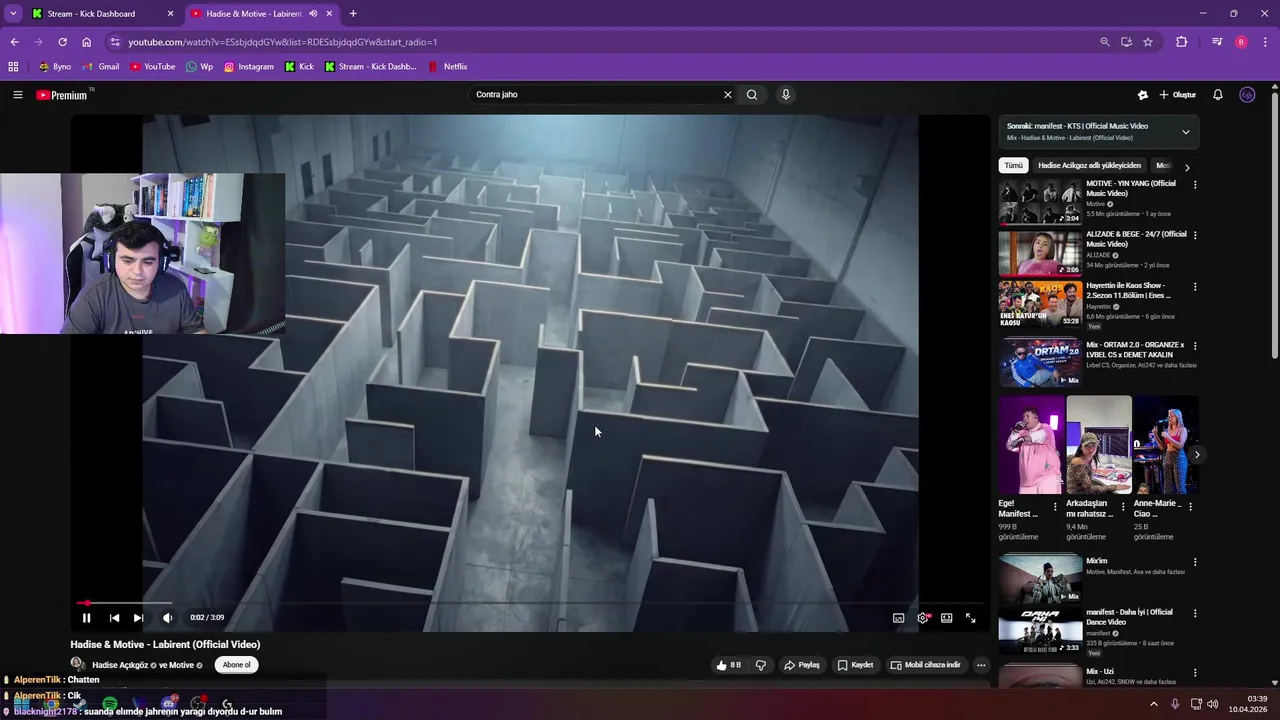Image resolution: width=1280 pixels, height=720 pixels.
Task: Open the tab search dropdown
Action: 13,14
